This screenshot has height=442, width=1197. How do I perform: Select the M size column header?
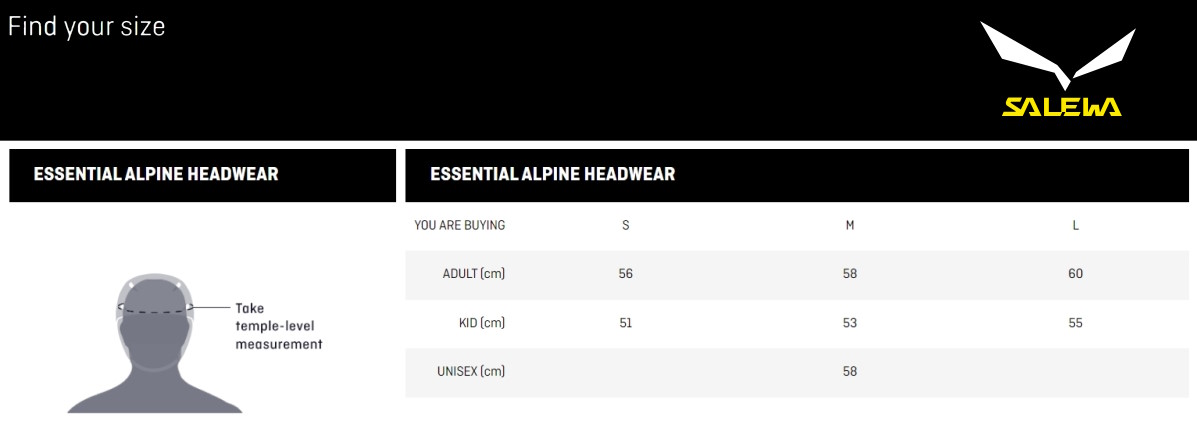850,225
